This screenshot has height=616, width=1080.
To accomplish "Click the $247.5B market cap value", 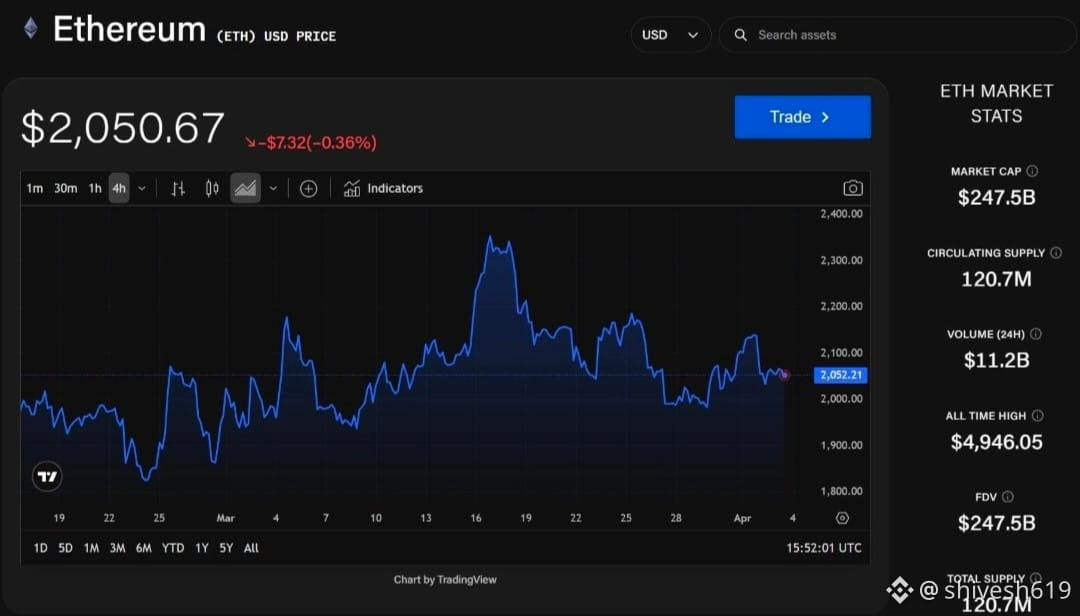I will pyautogui.click(x=997, y=198).
